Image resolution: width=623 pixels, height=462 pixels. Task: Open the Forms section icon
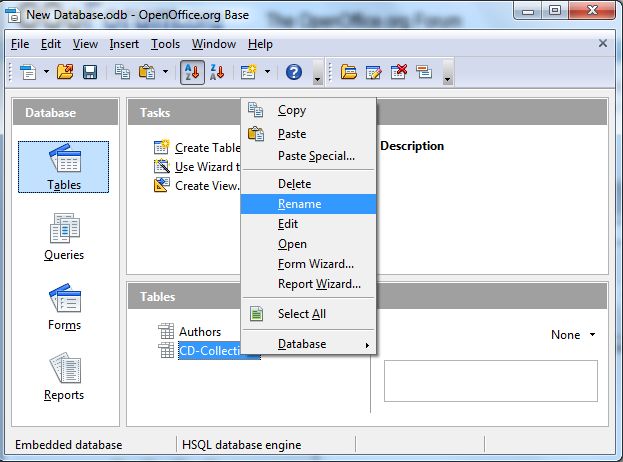[64, 306]
